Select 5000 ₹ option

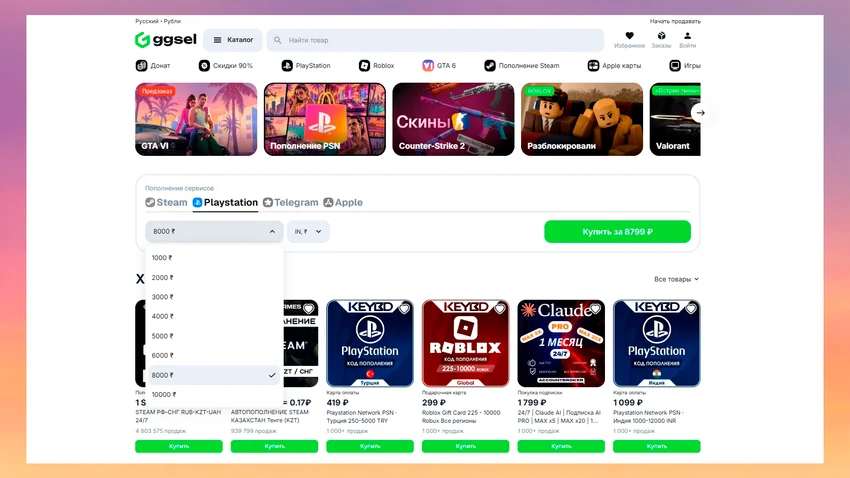click(x=214, y=336)
